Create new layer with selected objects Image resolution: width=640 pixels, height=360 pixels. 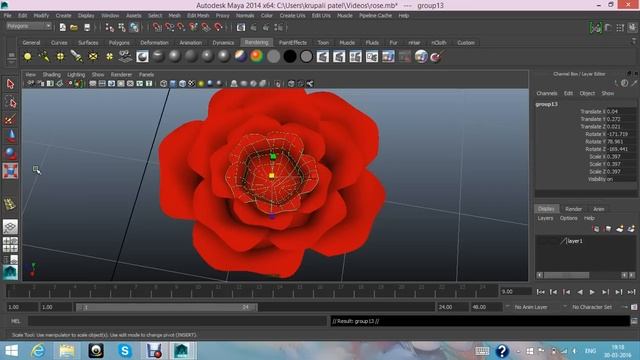[631, 229]
